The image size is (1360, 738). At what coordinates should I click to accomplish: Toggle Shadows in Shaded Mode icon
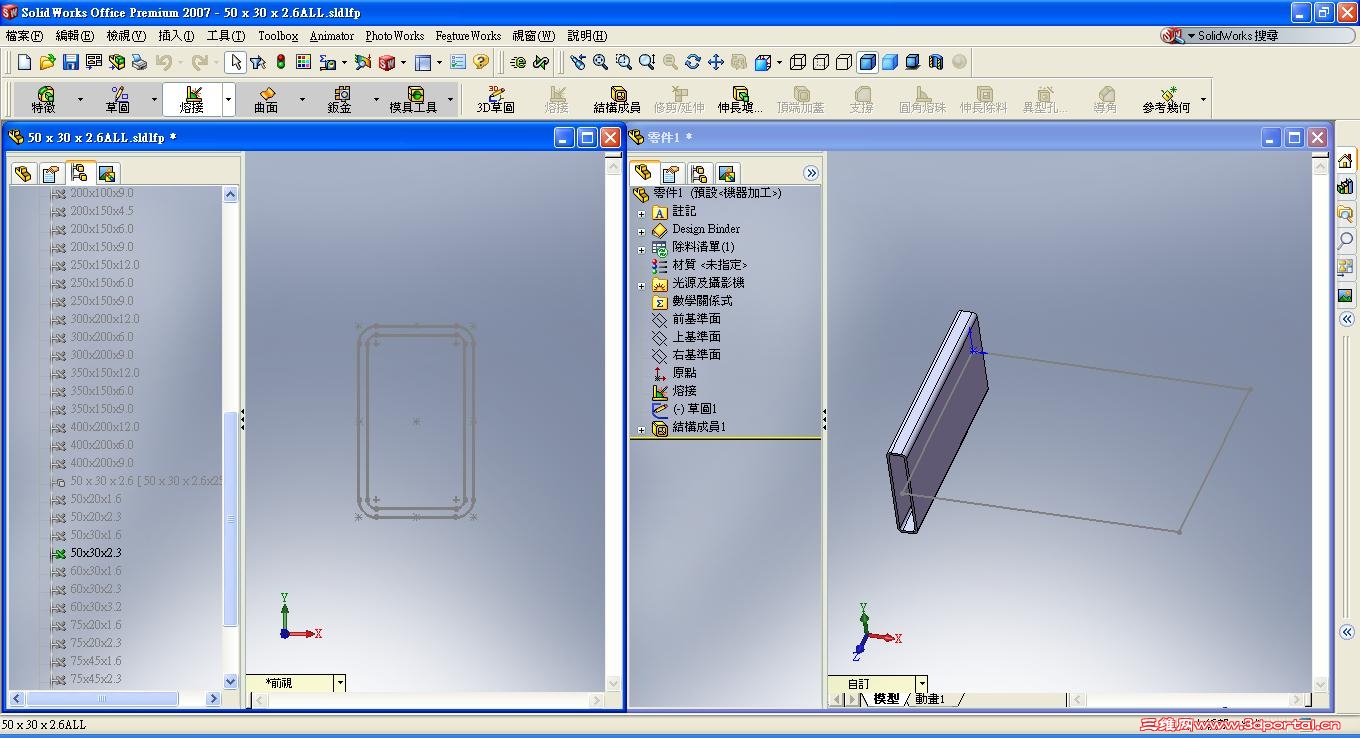[913, 62]
